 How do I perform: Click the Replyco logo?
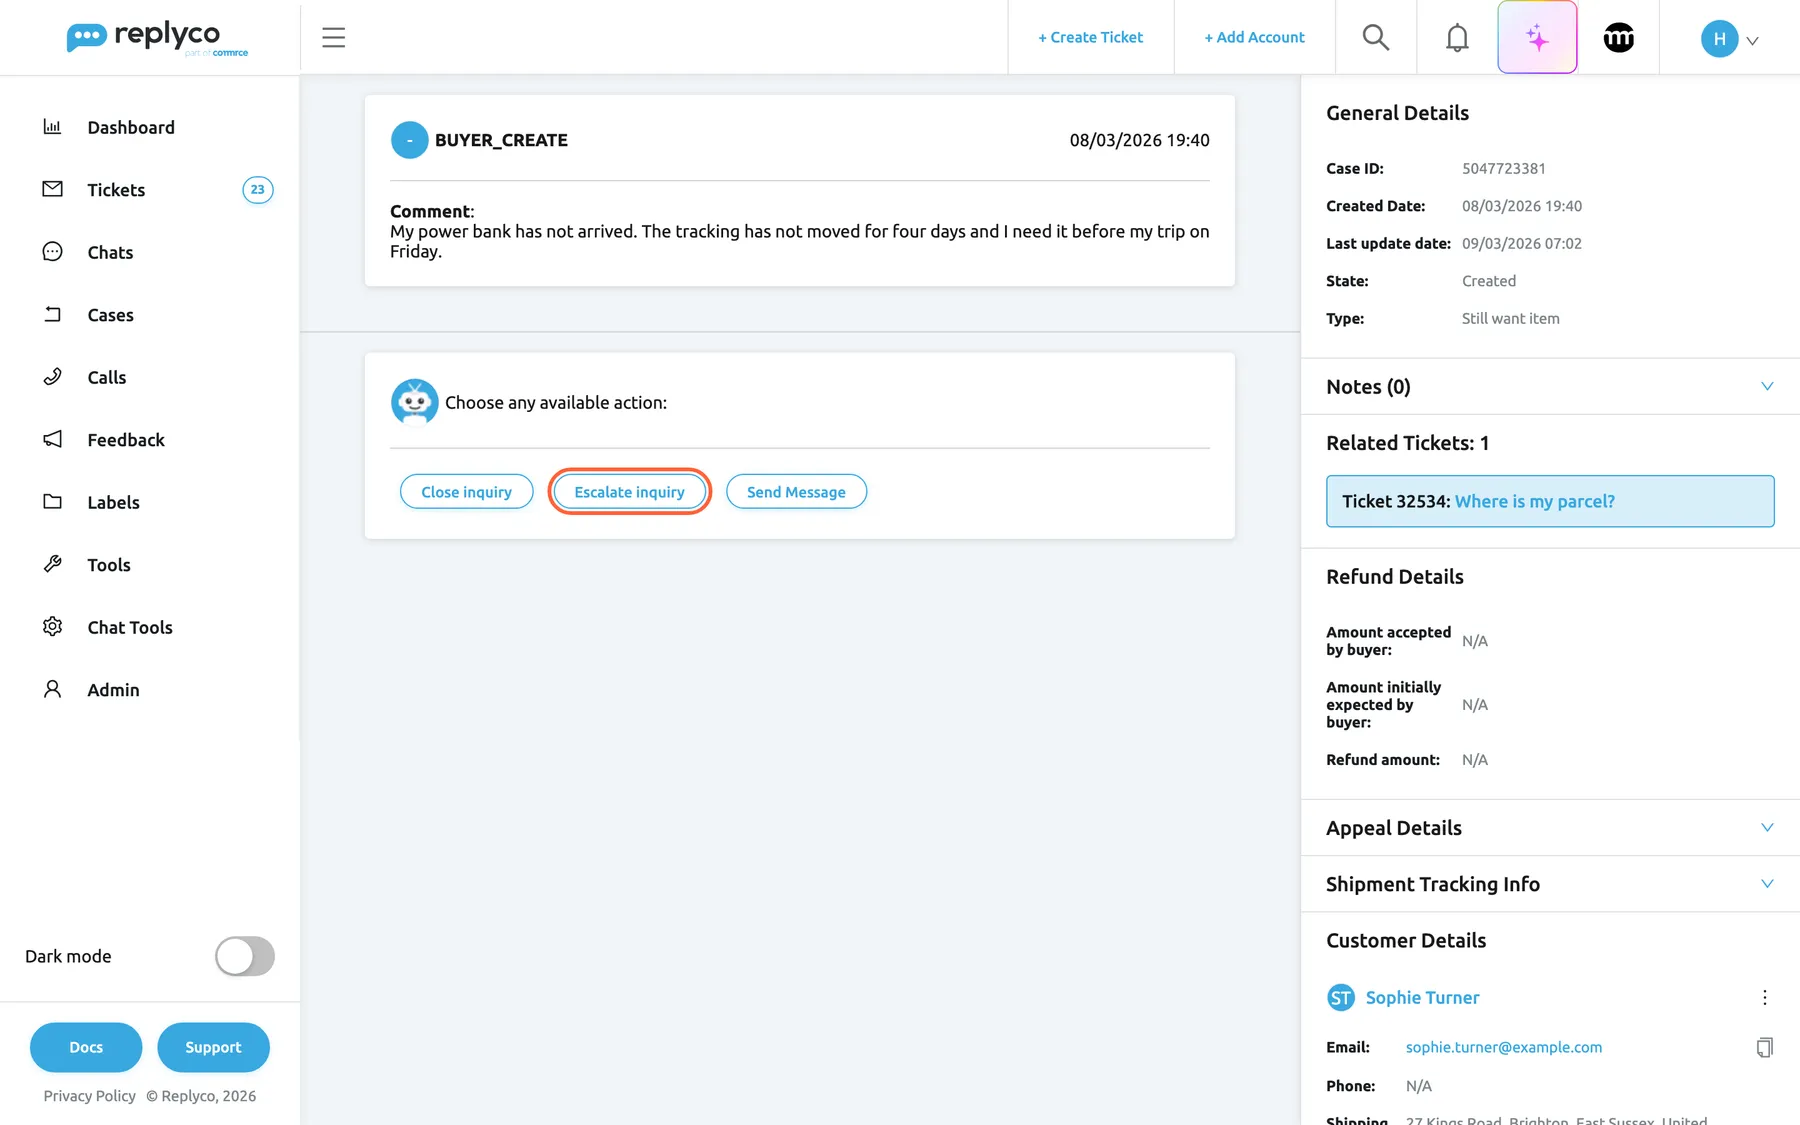[x=157, y=38]
